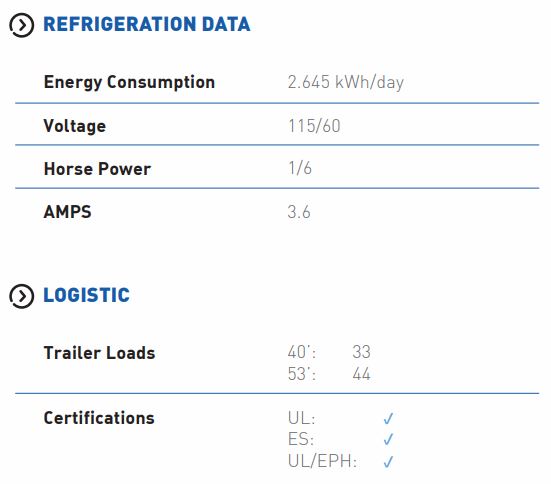Click the UL/EPH certification checkmark
Screen dimensions: 551x484
pyautogui.click(x=388, y=461)
